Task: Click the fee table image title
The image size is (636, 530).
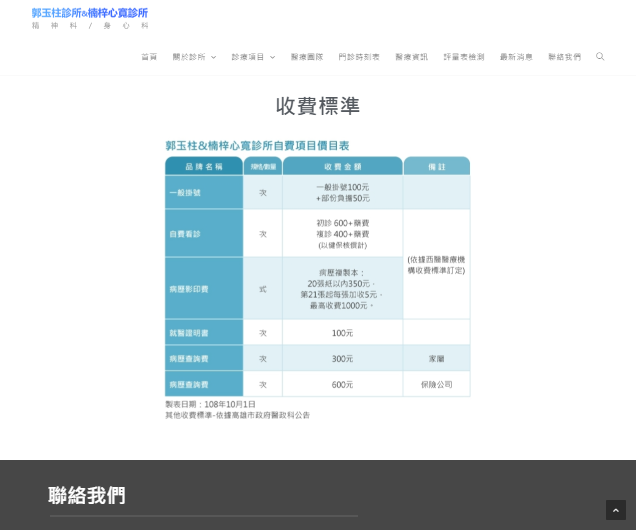Action: click(x=257, y=146)
